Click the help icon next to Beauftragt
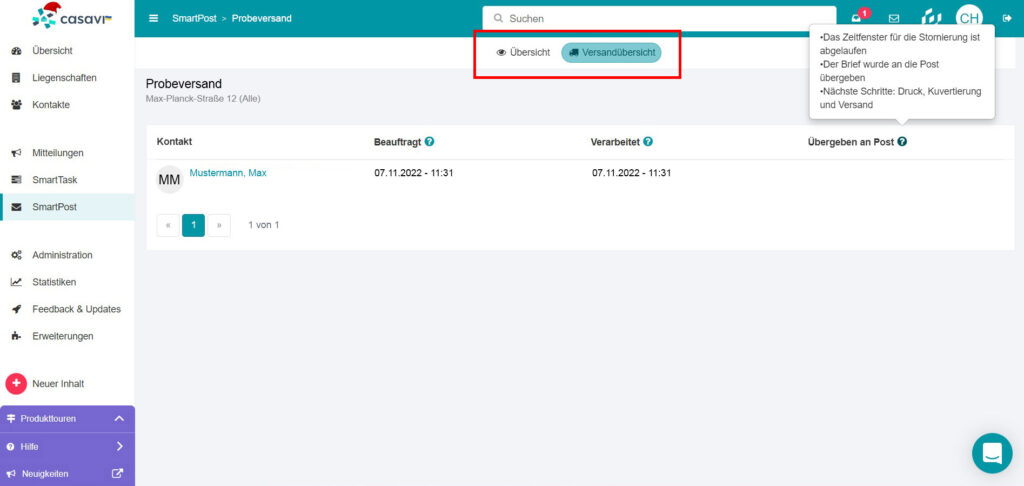Image resolution: width=1024 pixels, height=486 pixels. click(x=429, y=142)
